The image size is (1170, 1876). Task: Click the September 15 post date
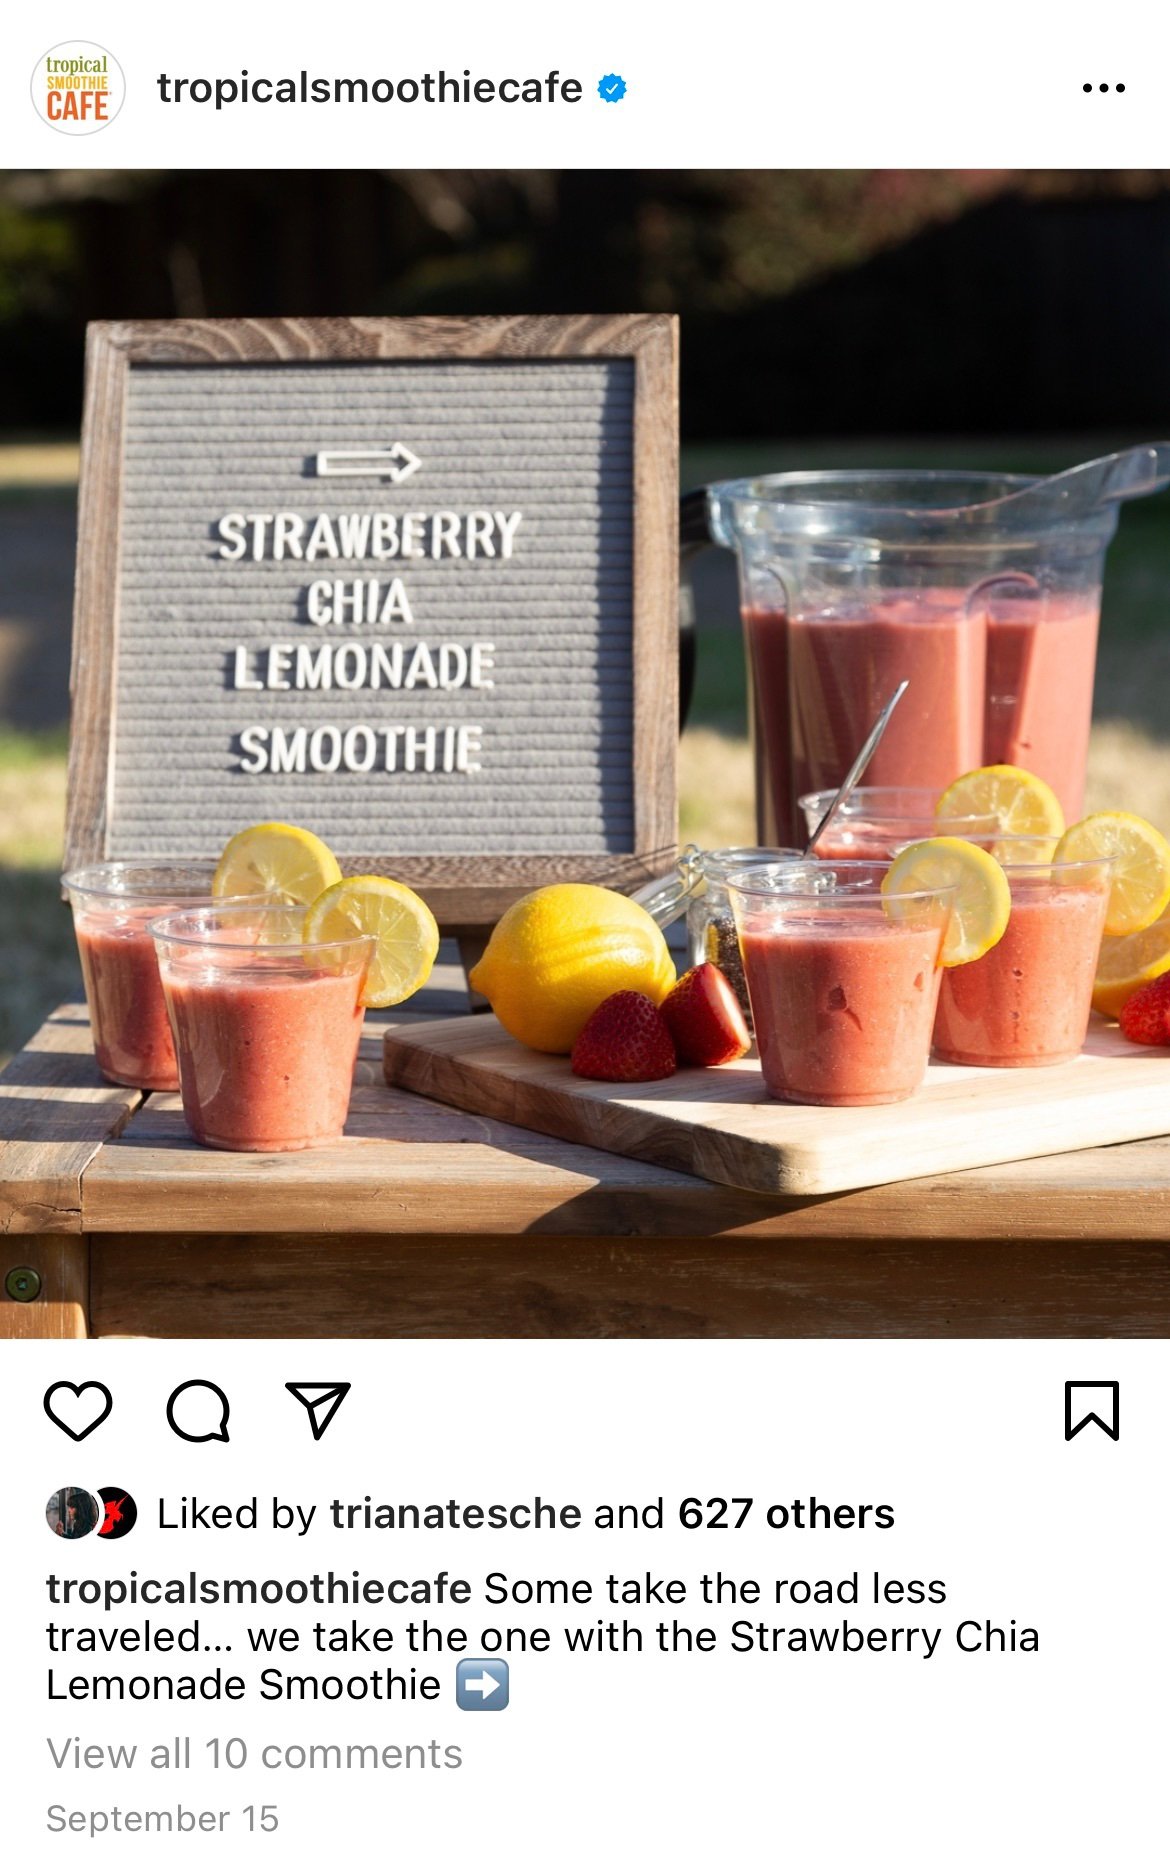point(162,1818)
